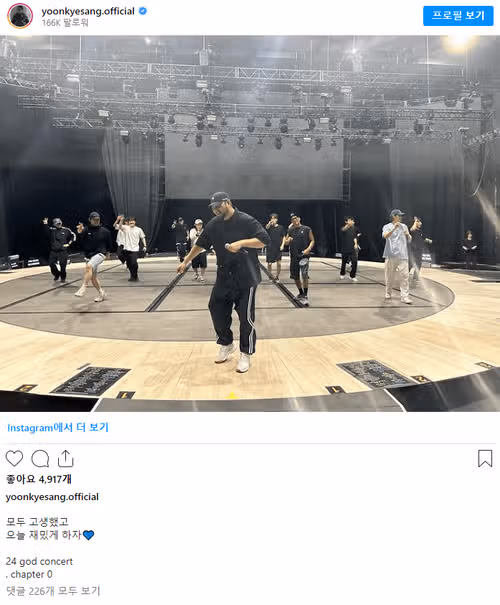Image resolution: width=500 pixels, height=605 pixels.
Task: Click the 프로필 보기 button
Action: (x=458, y=16)
